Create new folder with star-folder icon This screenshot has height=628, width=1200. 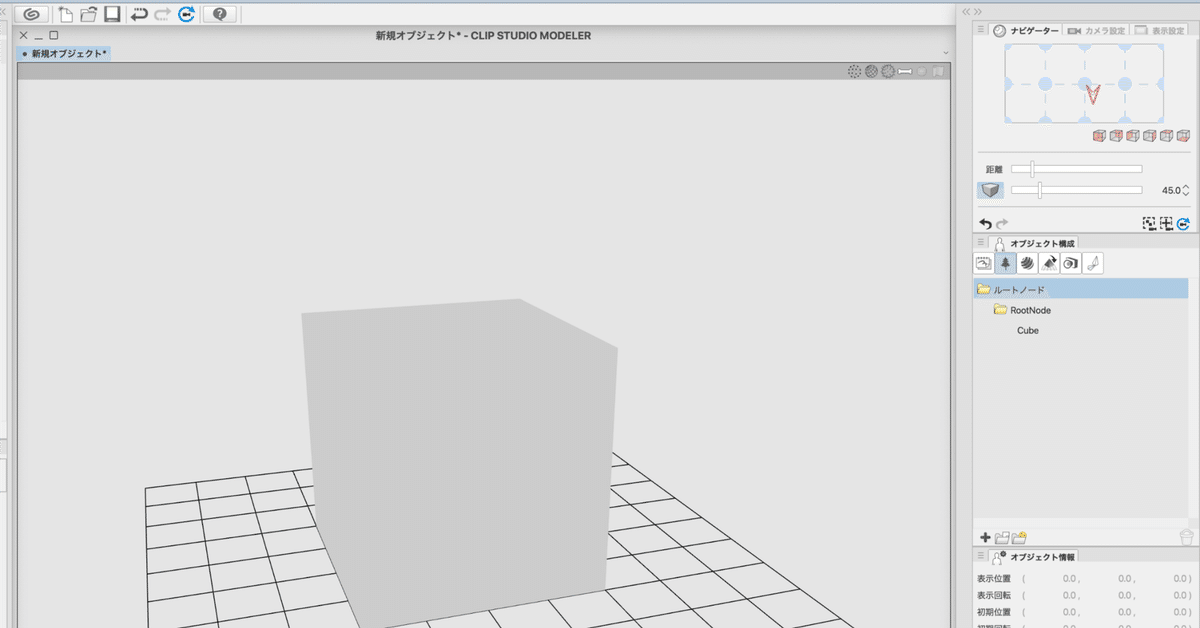pyautogui.click(x=1020, y=538)
